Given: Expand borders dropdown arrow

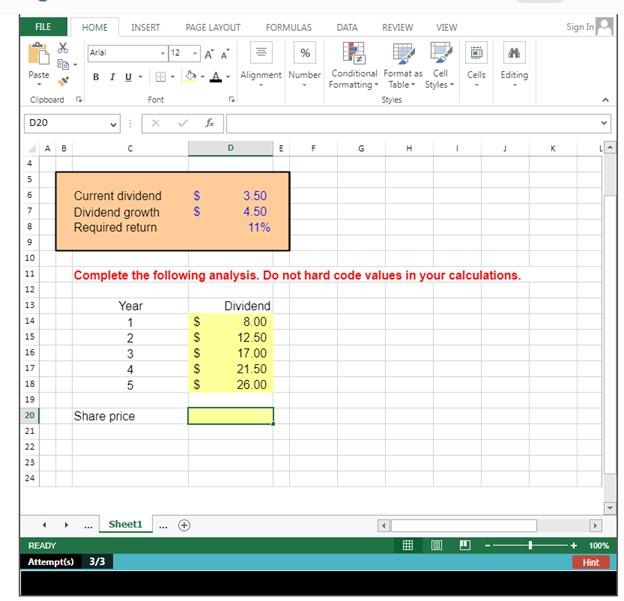Looking at the screenshot, I should [x=173, y=77].
